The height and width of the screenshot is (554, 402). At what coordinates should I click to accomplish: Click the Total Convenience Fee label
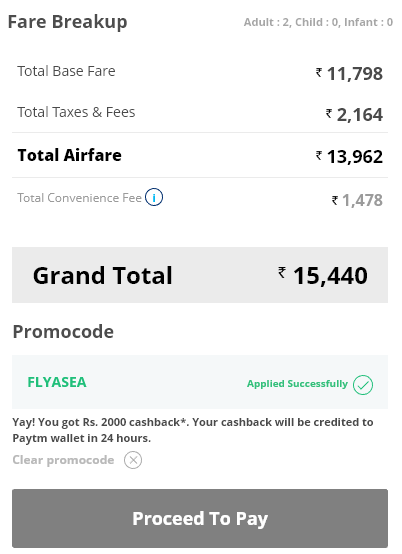[x=79, y=198]
